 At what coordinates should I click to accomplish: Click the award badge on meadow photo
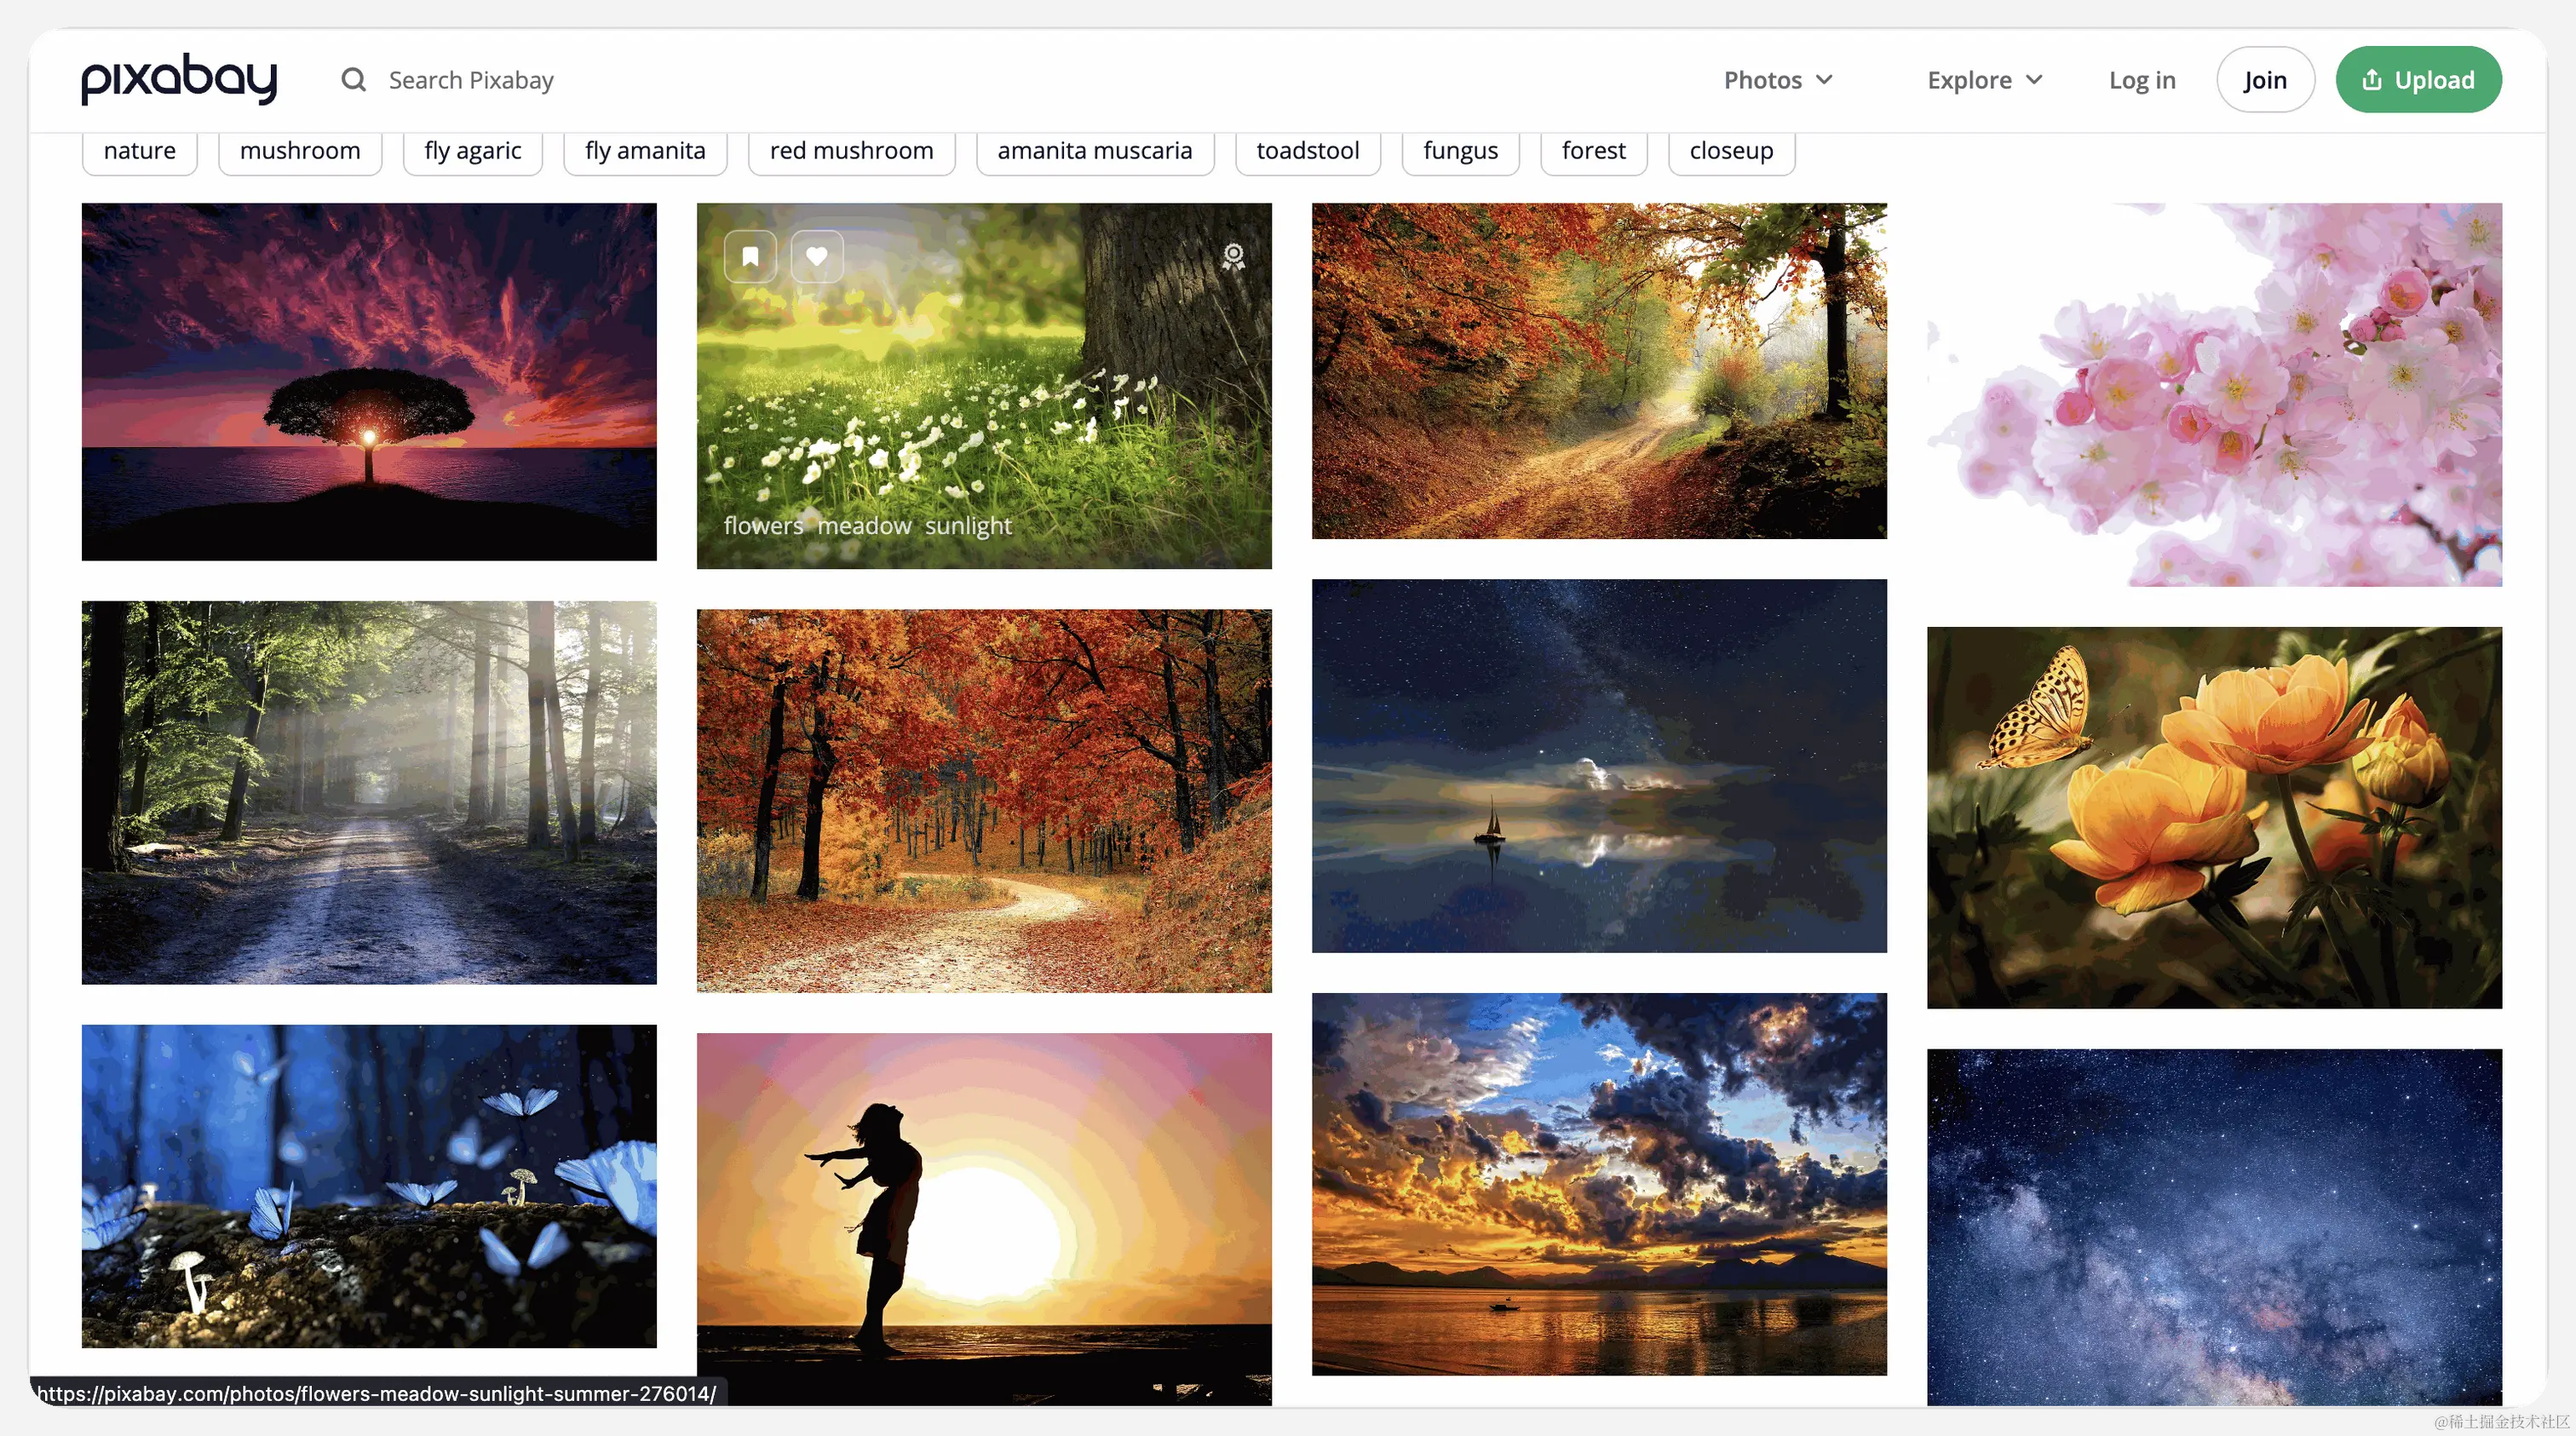[x=1233, y=257]
